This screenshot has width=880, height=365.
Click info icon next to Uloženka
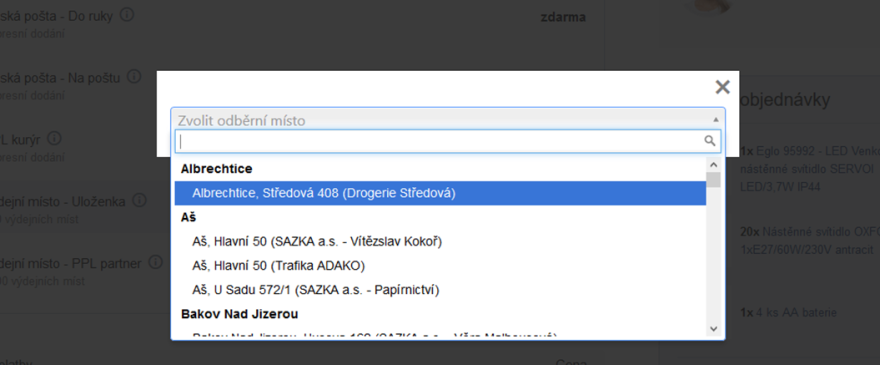139,200
